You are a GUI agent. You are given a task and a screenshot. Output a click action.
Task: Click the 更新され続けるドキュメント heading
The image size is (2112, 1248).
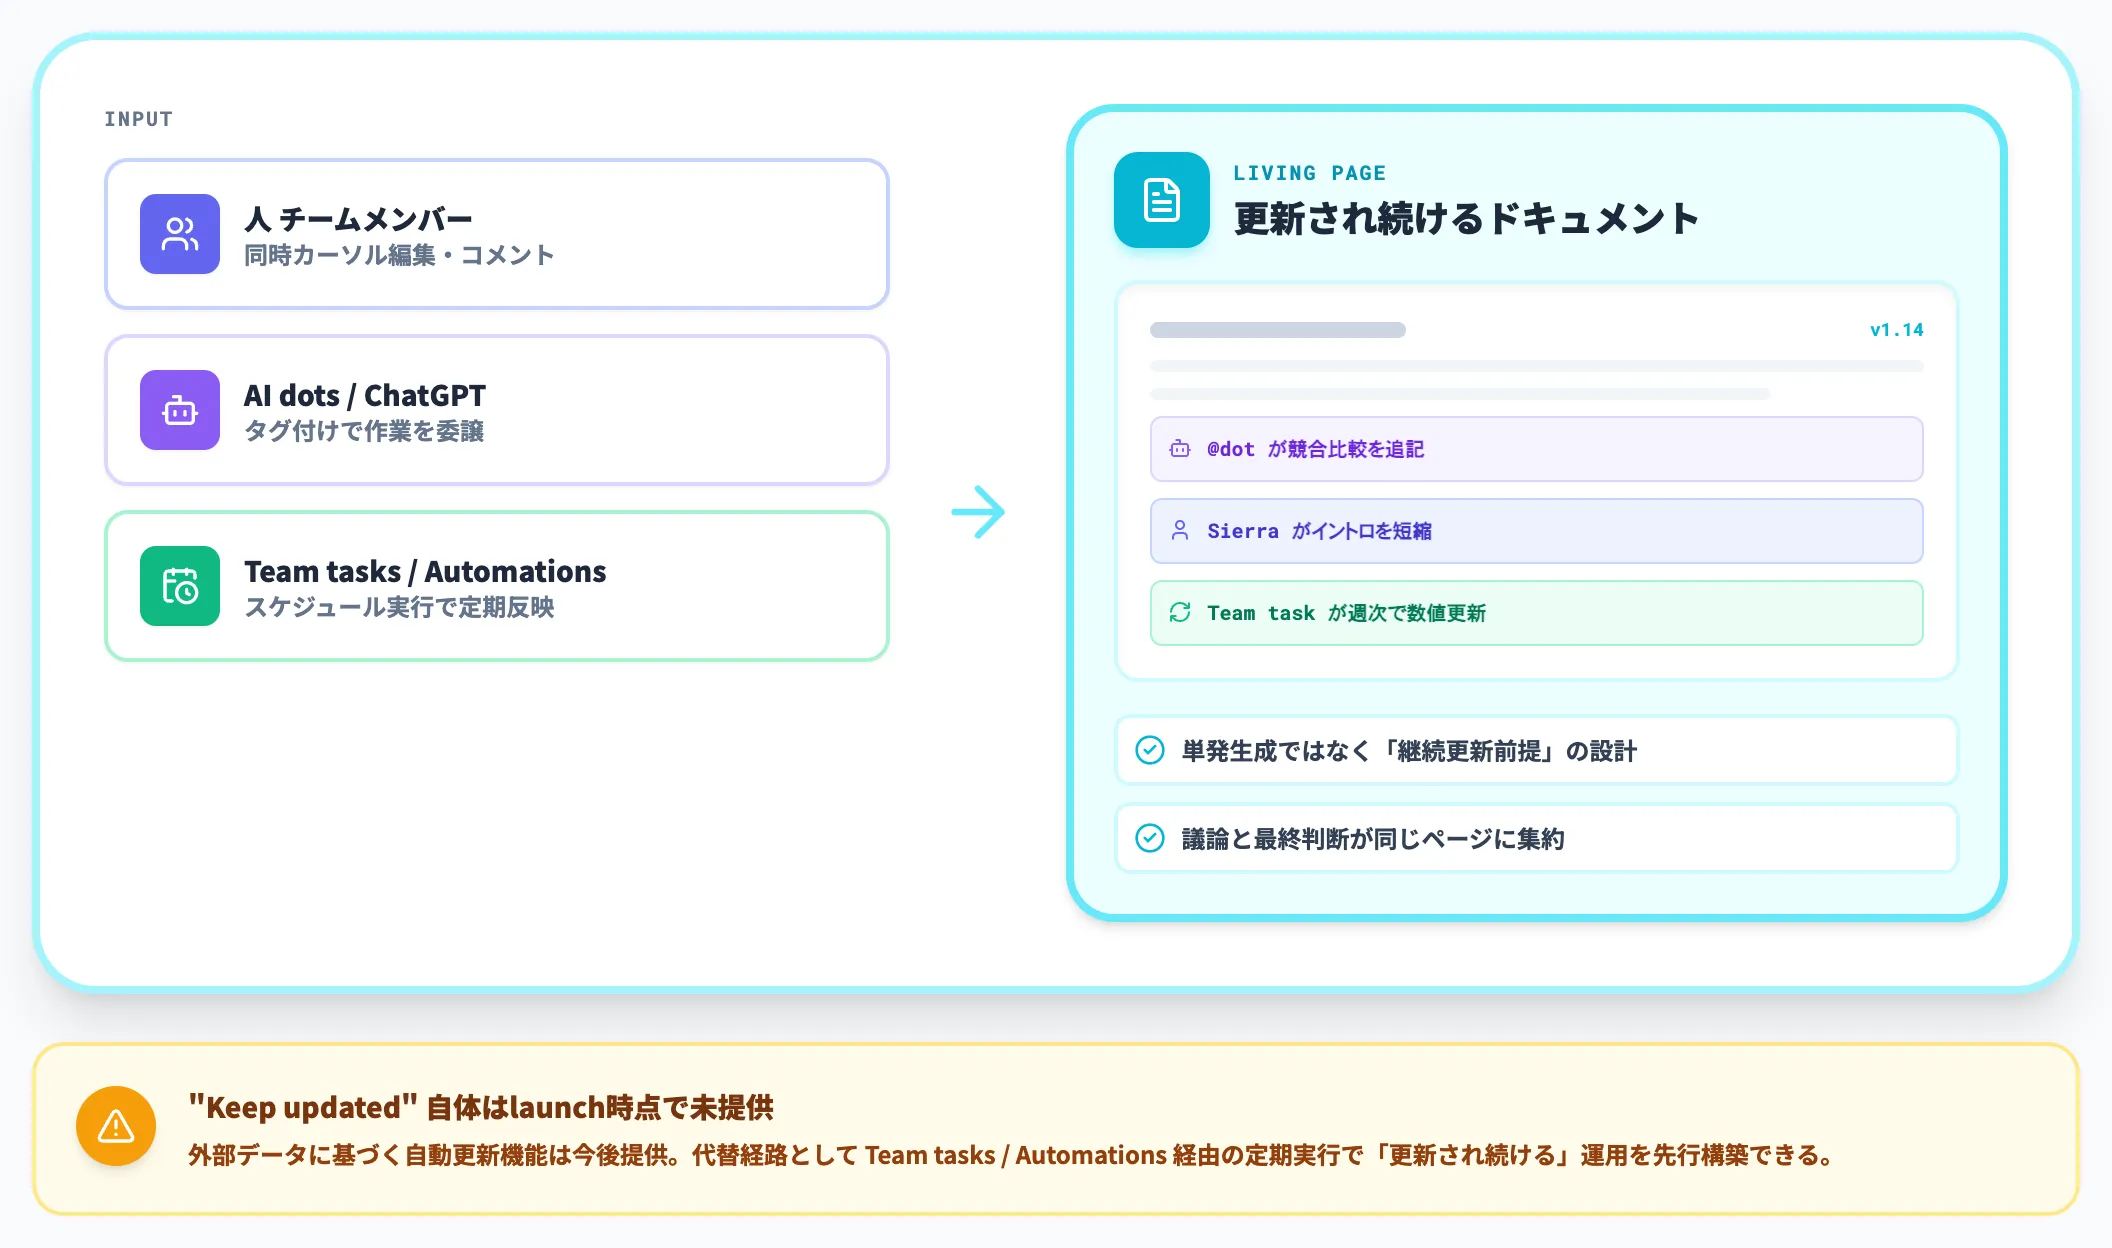click(x=1466, y=218)
